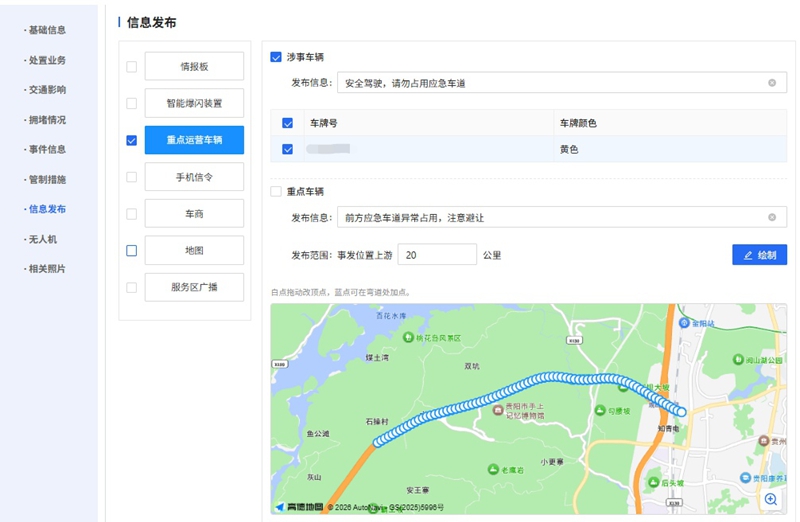Viewport: 800px width, 522px height.
Task: Click the 弓腰坡 map marker
Action: click(x=600, y=410)
